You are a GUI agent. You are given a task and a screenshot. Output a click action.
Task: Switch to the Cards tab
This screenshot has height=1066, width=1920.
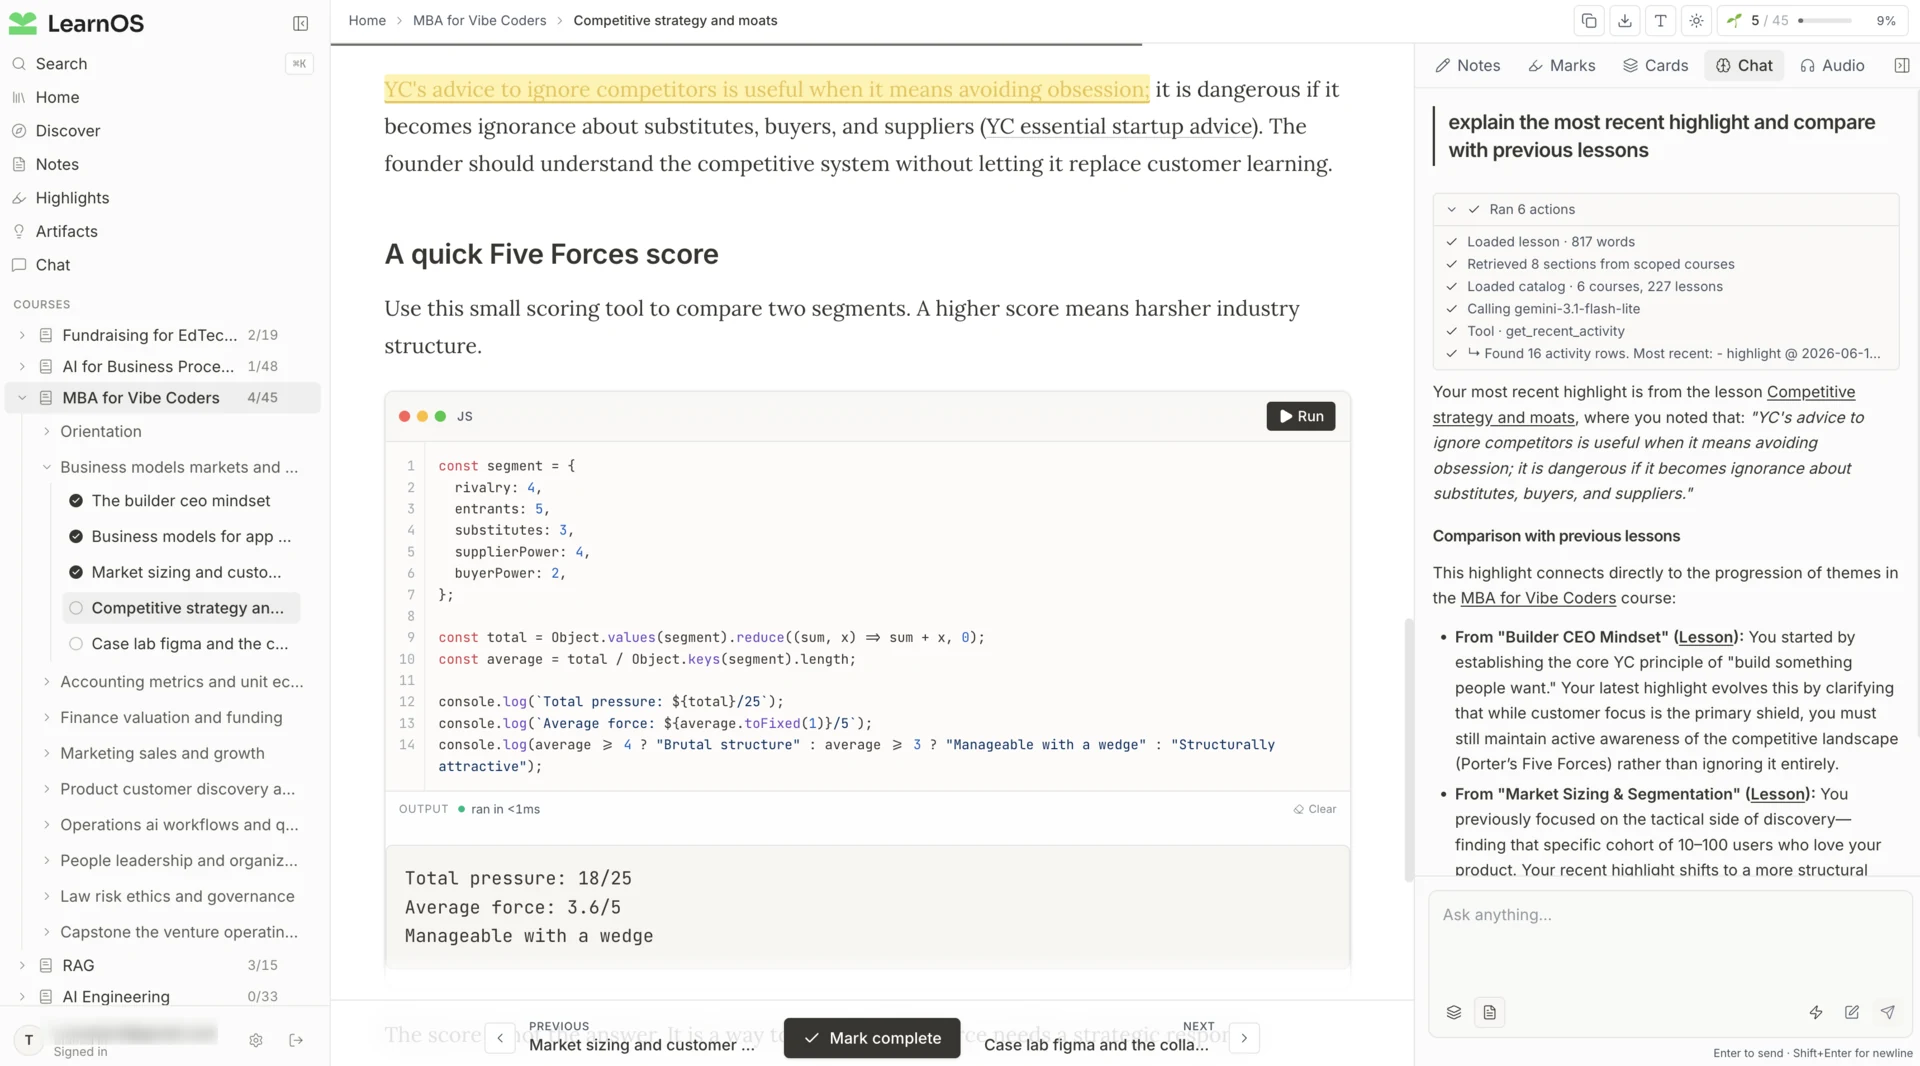point(1655,65)
